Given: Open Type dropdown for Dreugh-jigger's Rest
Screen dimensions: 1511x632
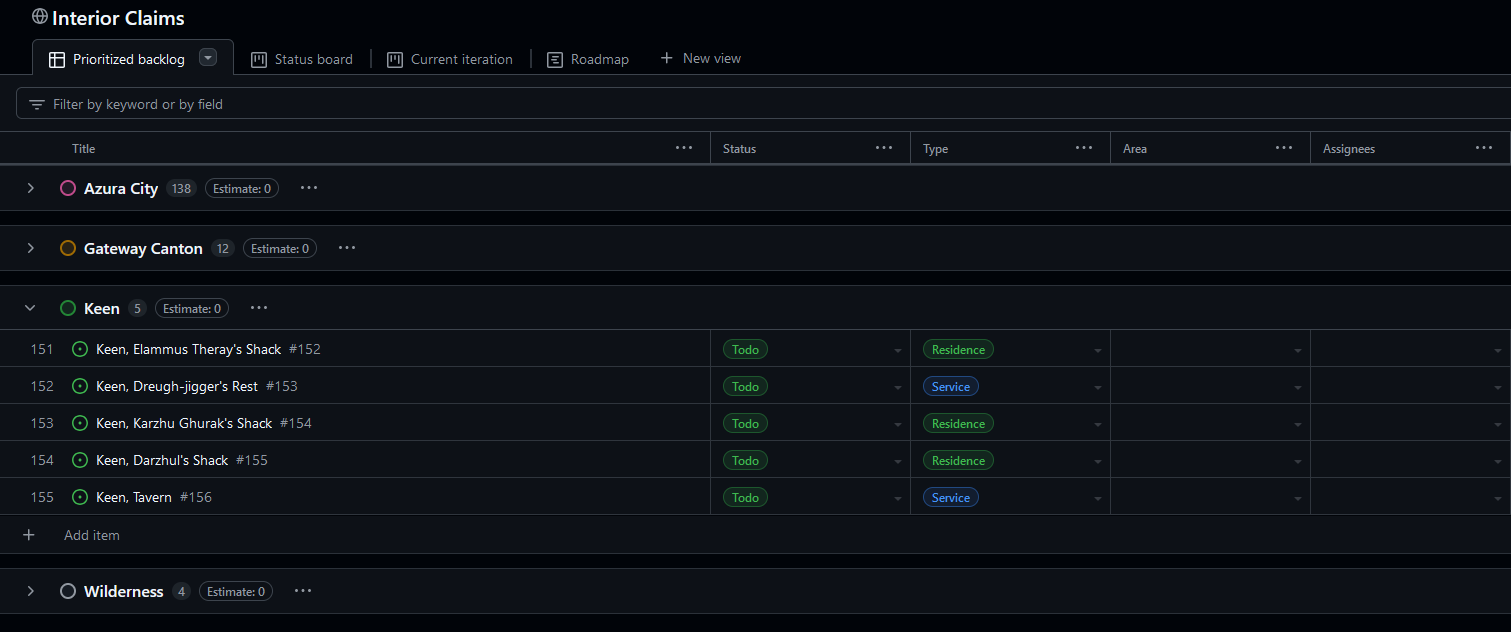Looking at the screenshot, I should pyautogui.click(x=1098, y=387).
